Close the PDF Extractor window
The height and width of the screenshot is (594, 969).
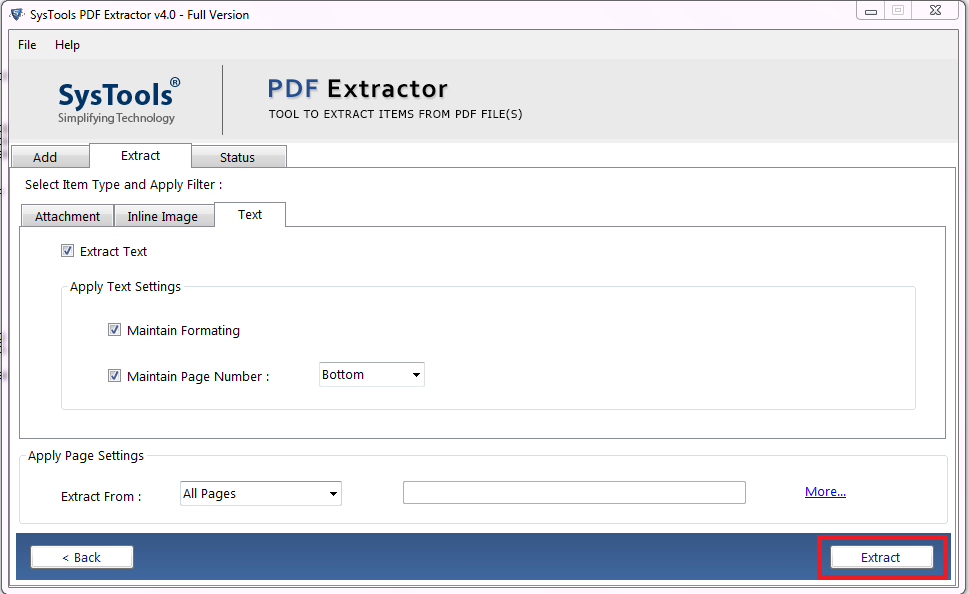tap(936, 11)
